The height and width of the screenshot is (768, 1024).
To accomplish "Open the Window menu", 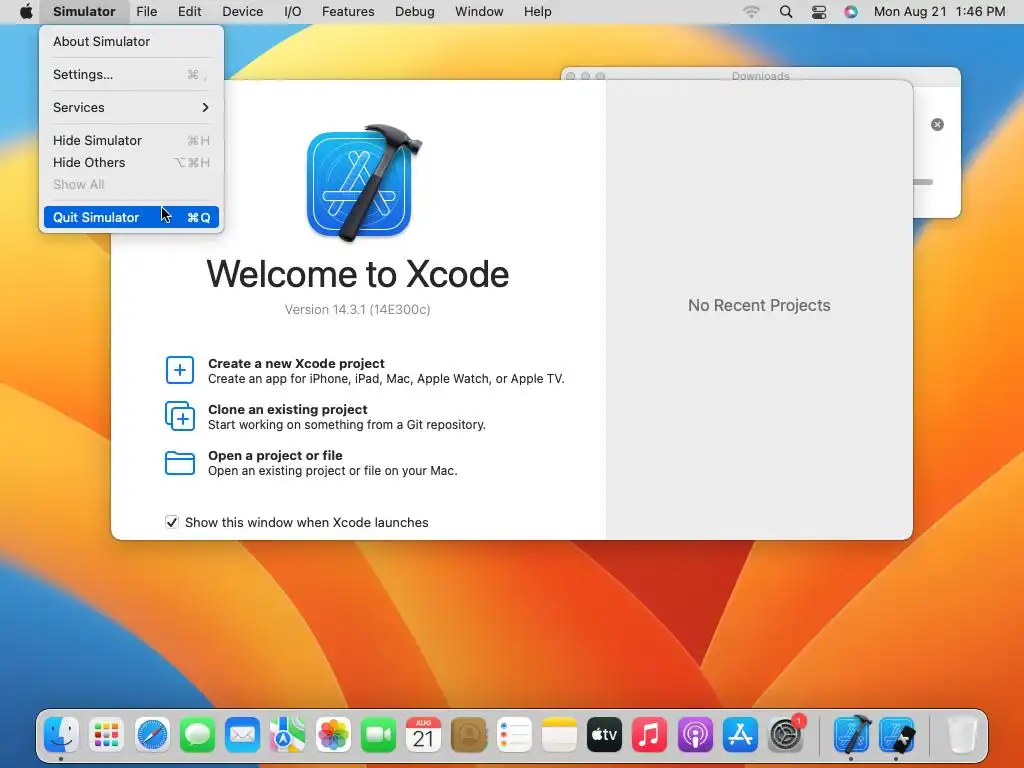I will click(479, 11).
